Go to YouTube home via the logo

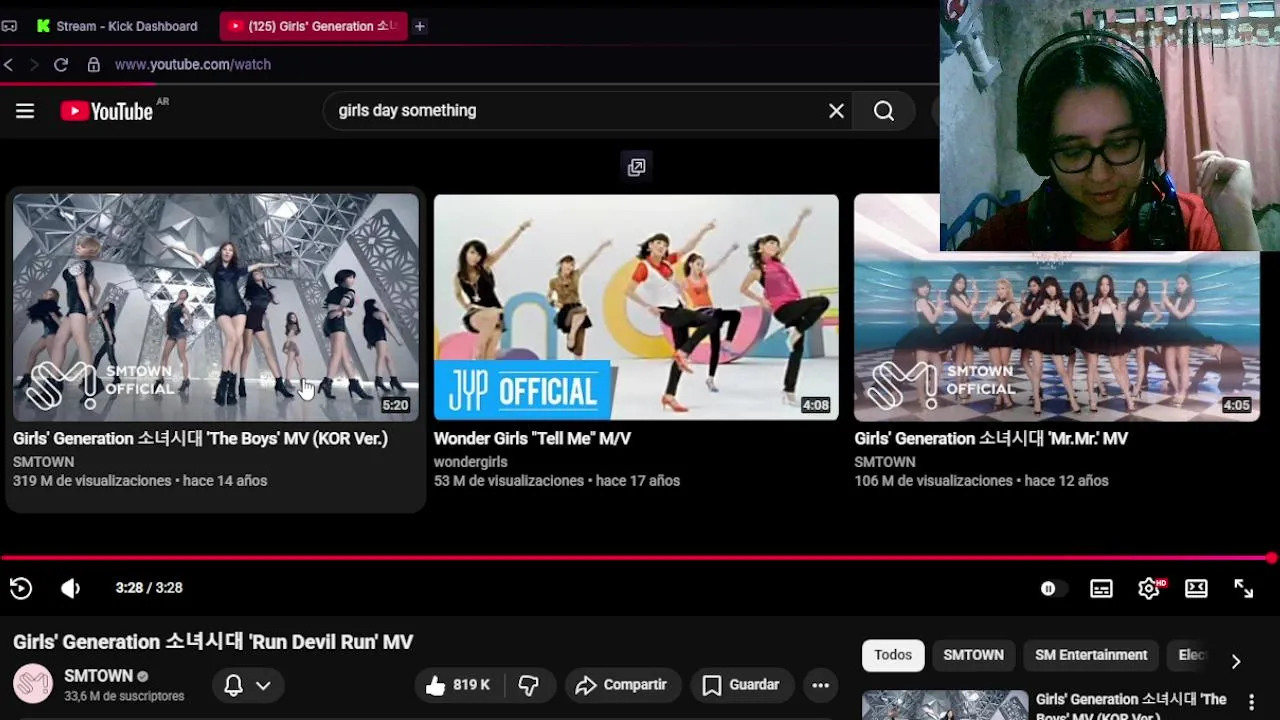coord(107,111)
